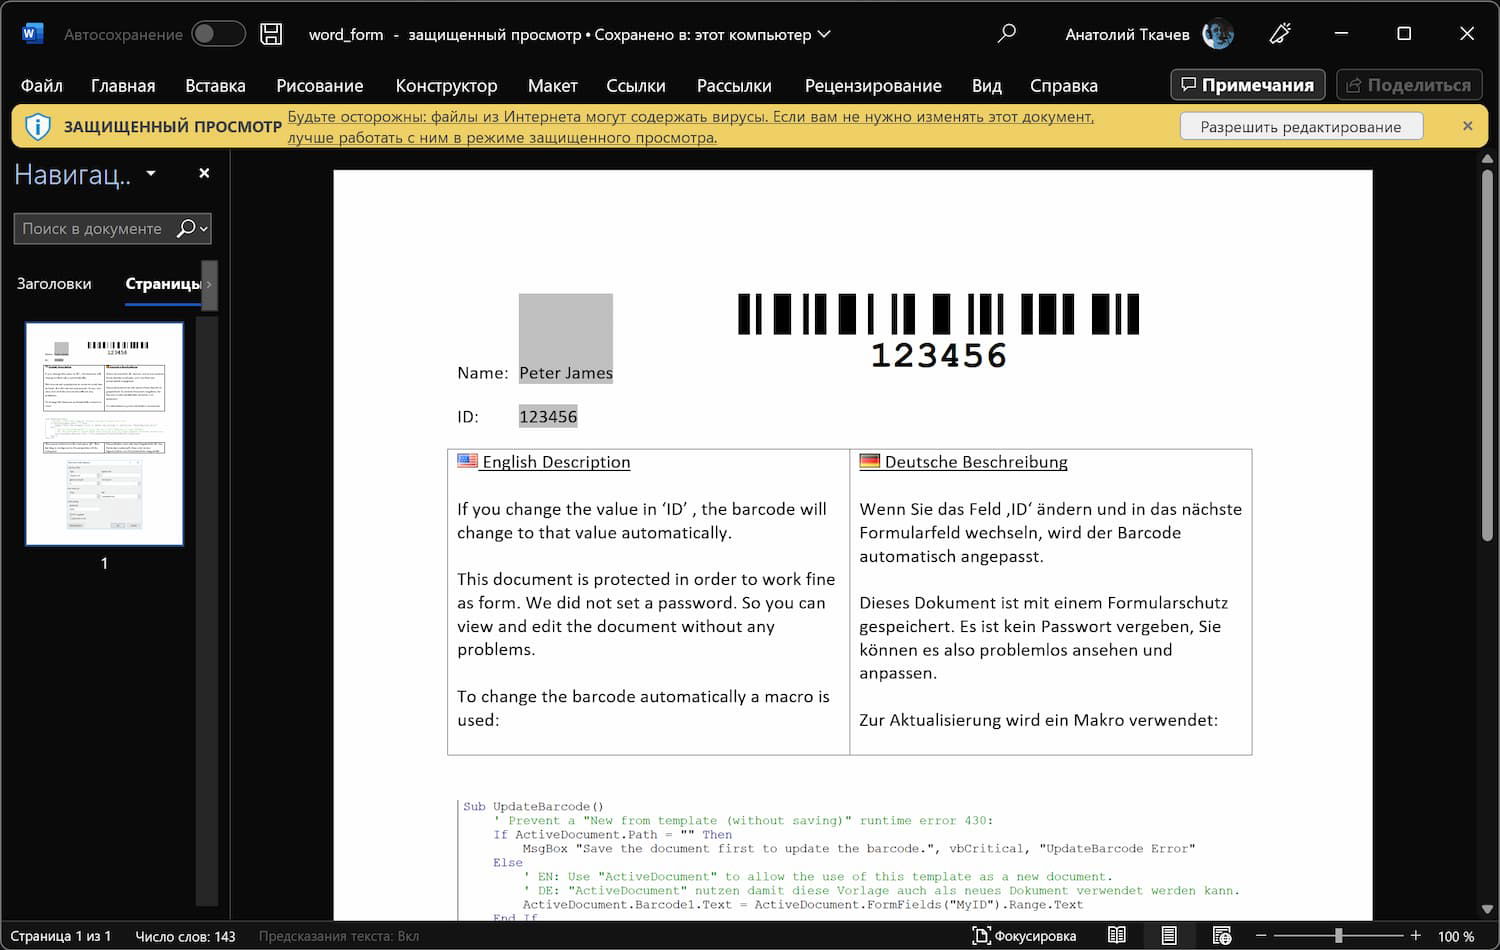Open the Вид ribbon tab

click(987, 85)
